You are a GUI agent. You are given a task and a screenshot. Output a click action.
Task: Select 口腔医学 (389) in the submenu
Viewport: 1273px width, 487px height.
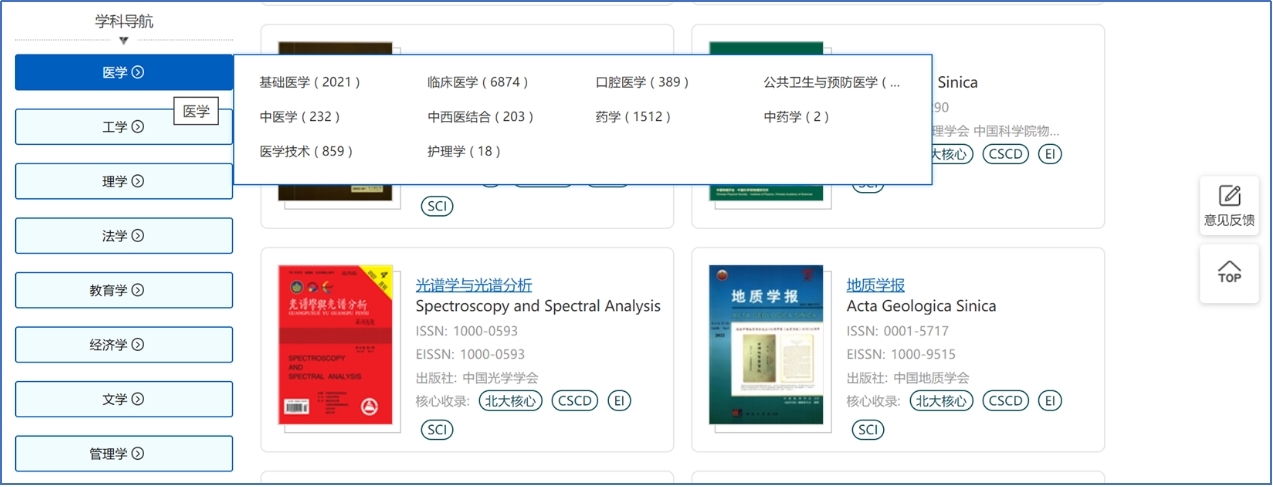coord(642,82)
